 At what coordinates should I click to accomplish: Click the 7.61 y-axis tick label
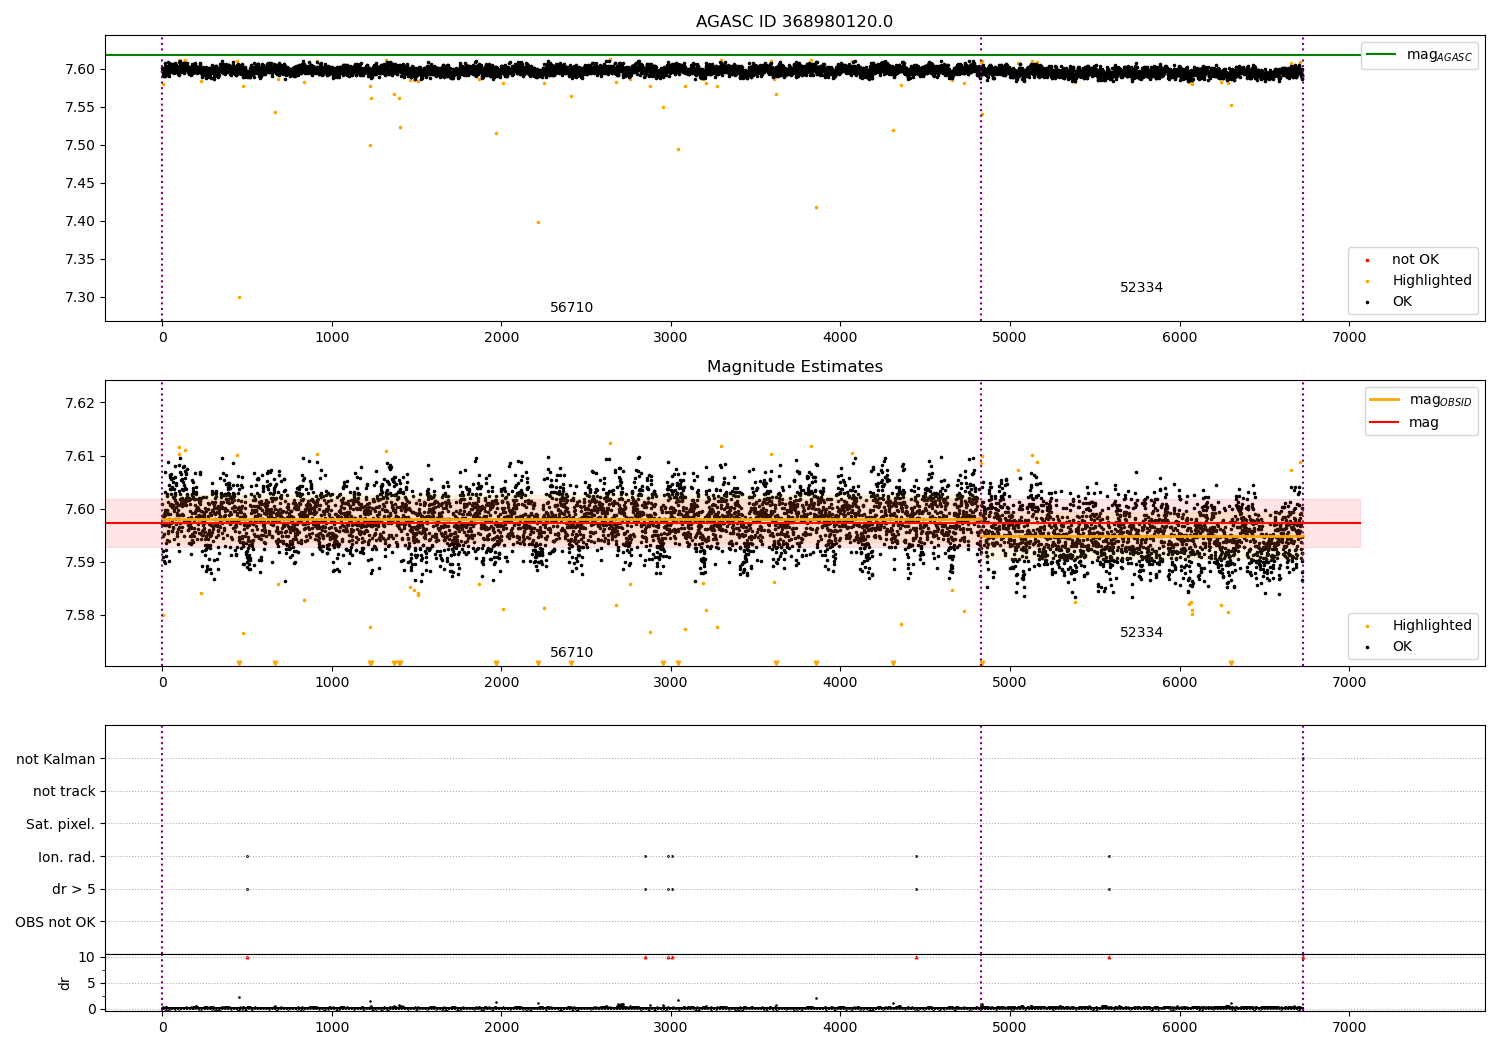[x=79, y=456]
